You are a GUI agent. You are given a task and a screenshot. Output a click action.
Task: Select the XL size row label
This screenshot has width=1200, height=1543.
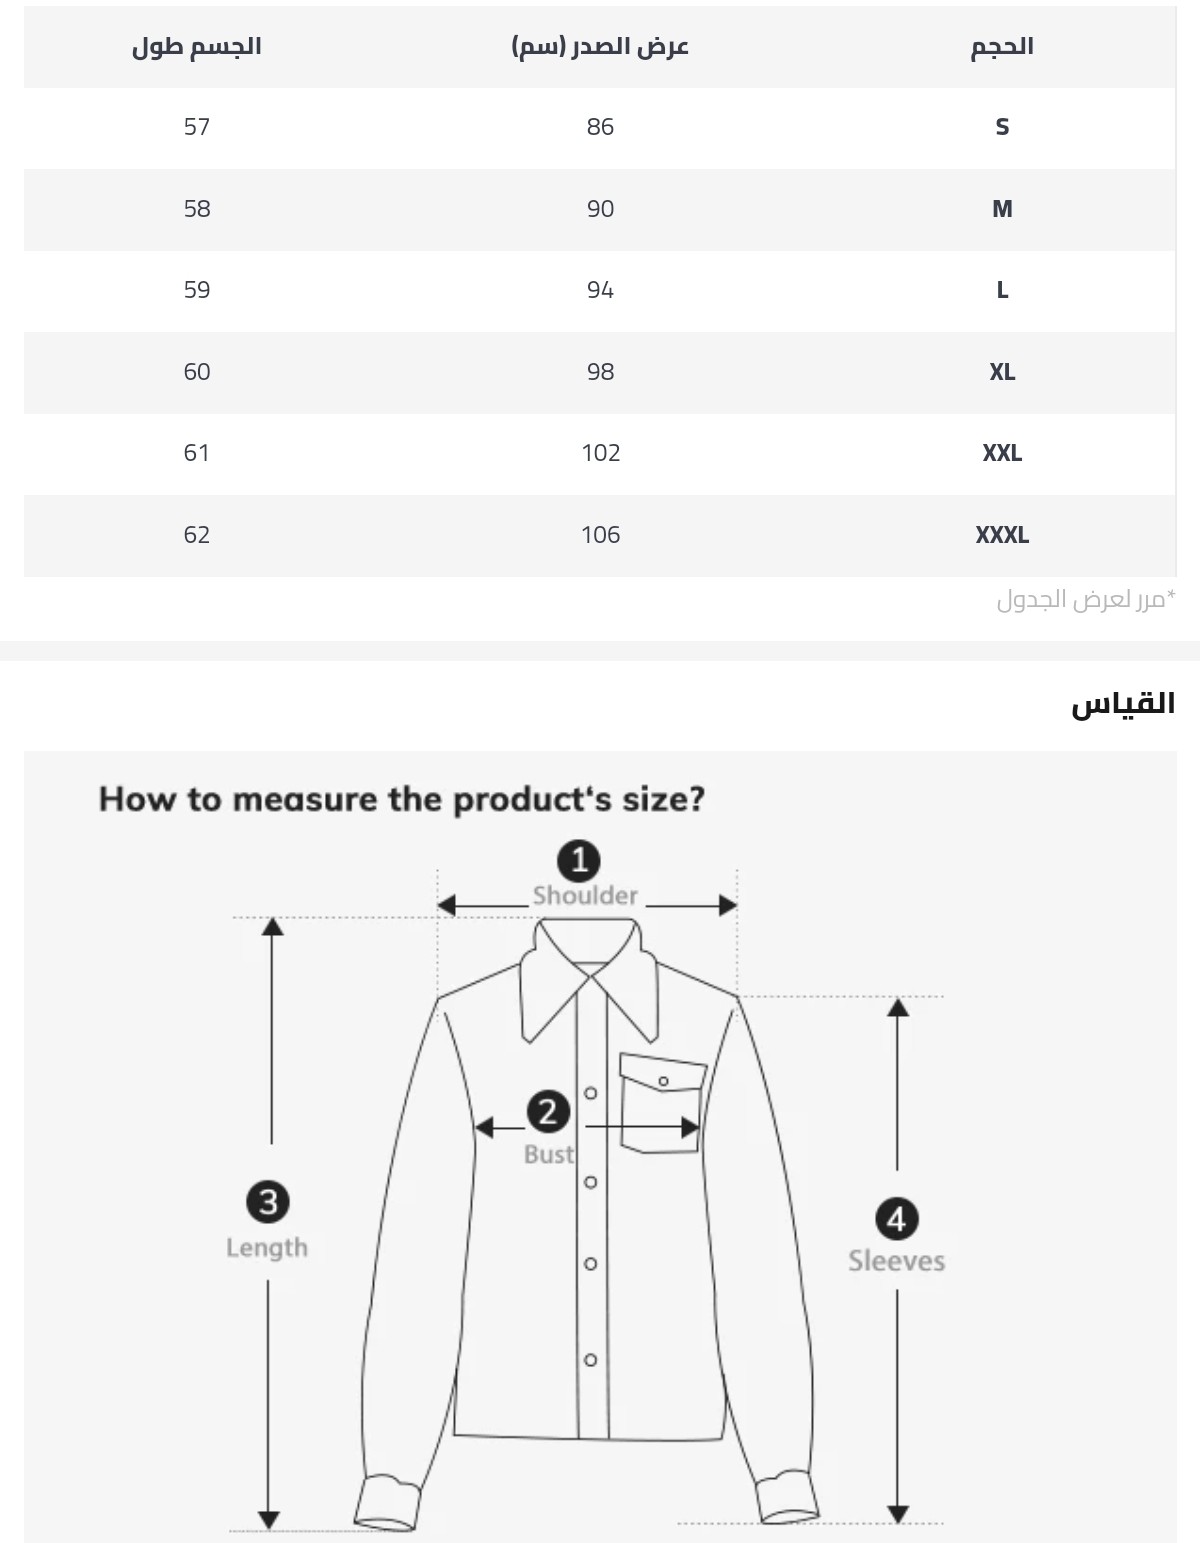click(x=1002, y=372)
